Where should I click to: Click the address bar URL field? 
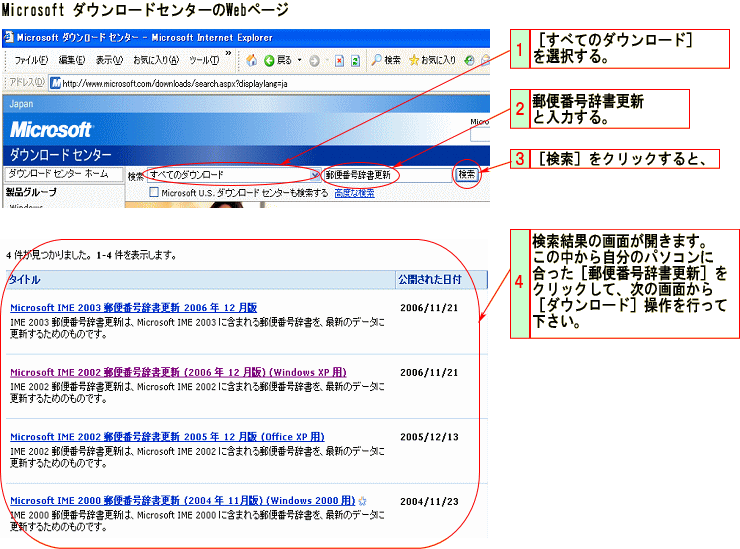coord(271,84)
